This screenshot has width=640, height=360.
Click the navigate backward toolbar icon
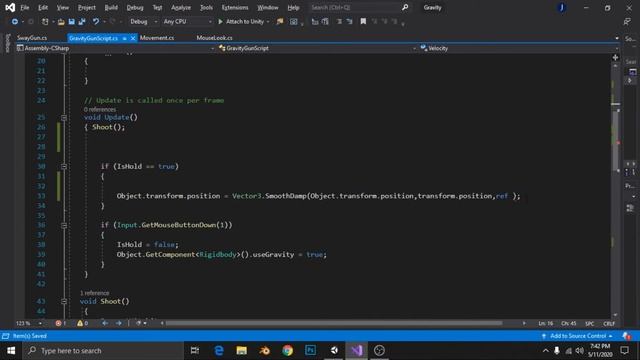click(x=15, y=22)
